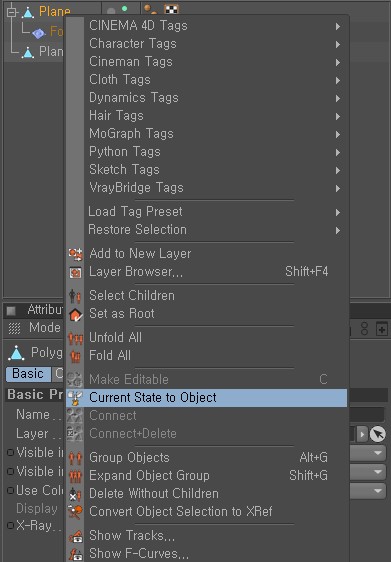
Task: Click the new attribute manager plus icon
Action: click(382, 329)
